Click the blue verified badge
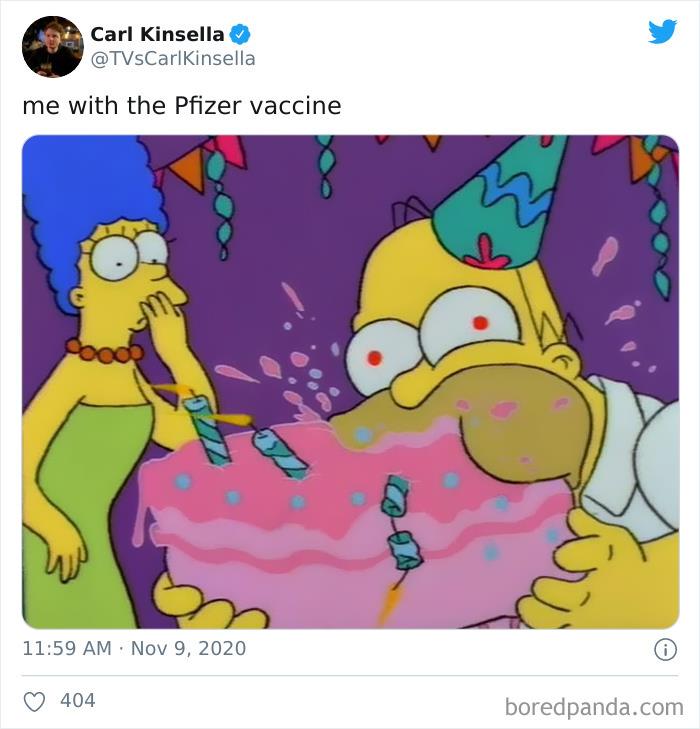The height and width of the screenshot is (729, 700). tap(240, 35)
